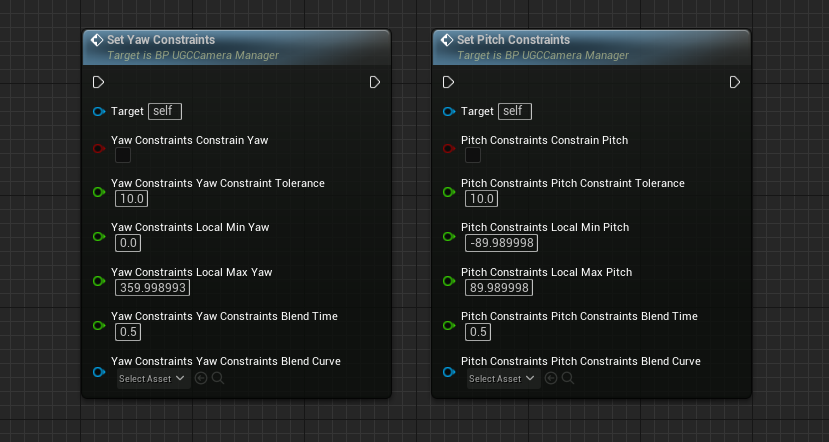Click the green Local Max Pitch float pin
The height and width of the screenshot is (442, 829).
click(449, 281)
